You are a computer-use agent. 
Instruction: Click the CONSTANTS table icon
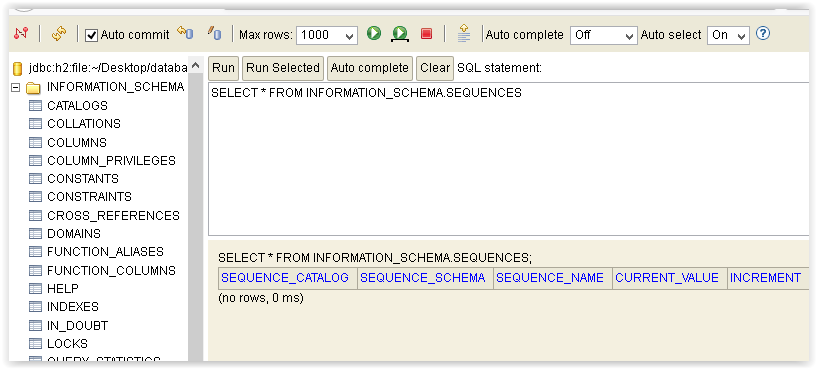coord(35,179)
